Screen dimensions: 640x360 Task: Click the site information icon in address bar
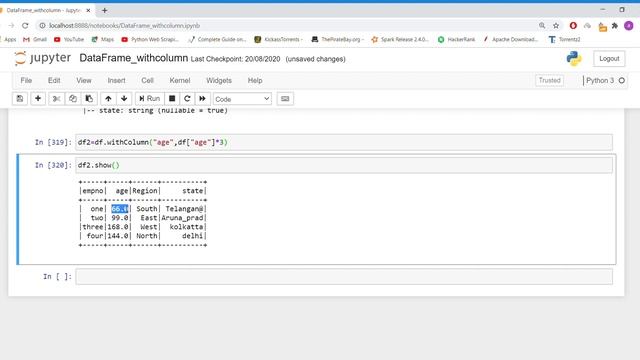[42, 26]
